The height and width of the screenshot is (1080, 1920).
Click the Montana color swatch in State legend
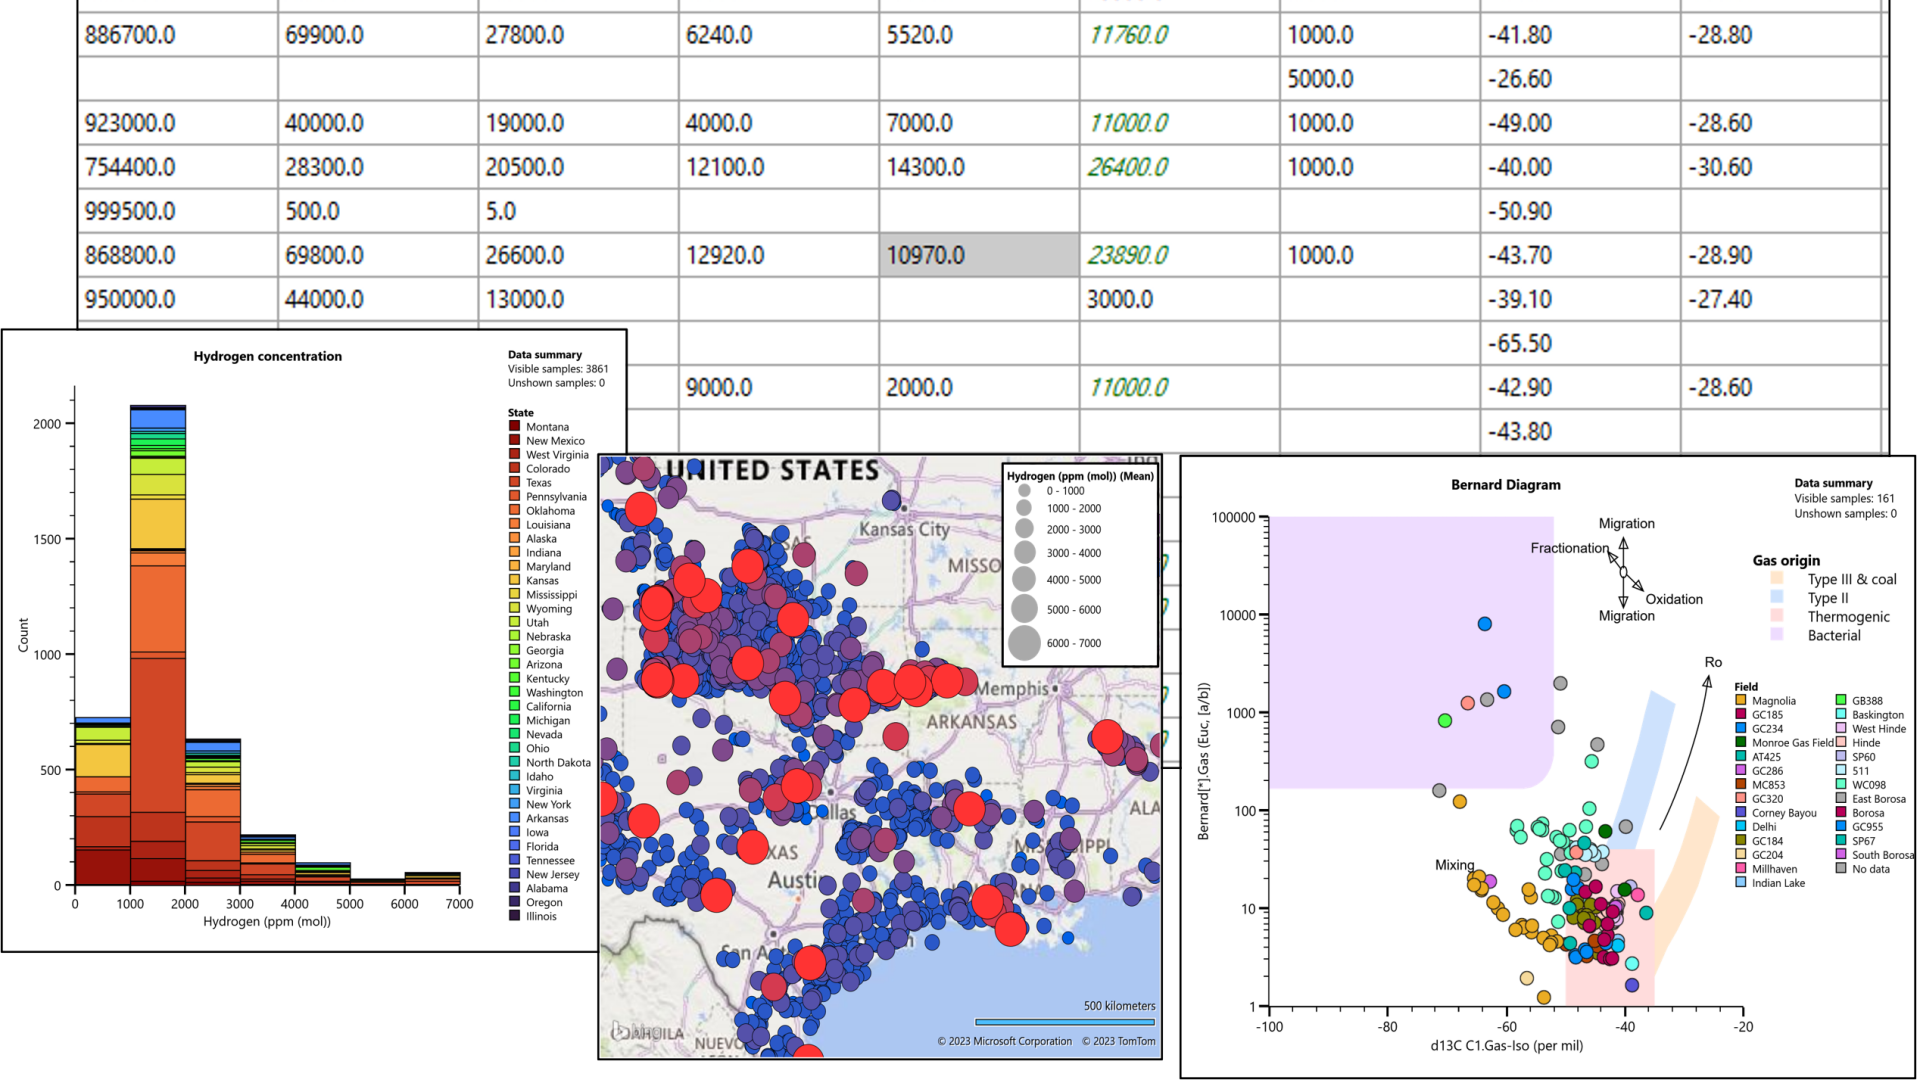(x=515, y=426)
